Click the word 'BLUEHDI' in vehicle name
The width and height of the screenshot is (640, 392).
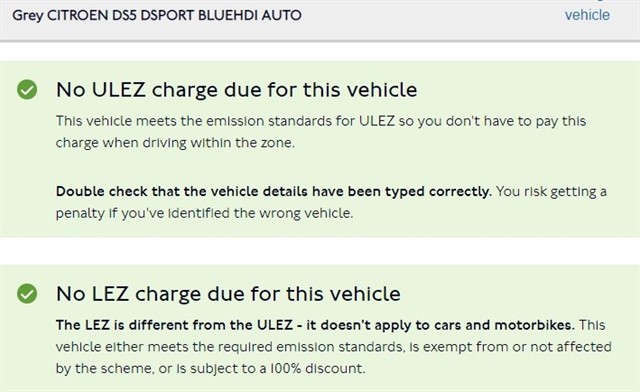tap(228, 16)
